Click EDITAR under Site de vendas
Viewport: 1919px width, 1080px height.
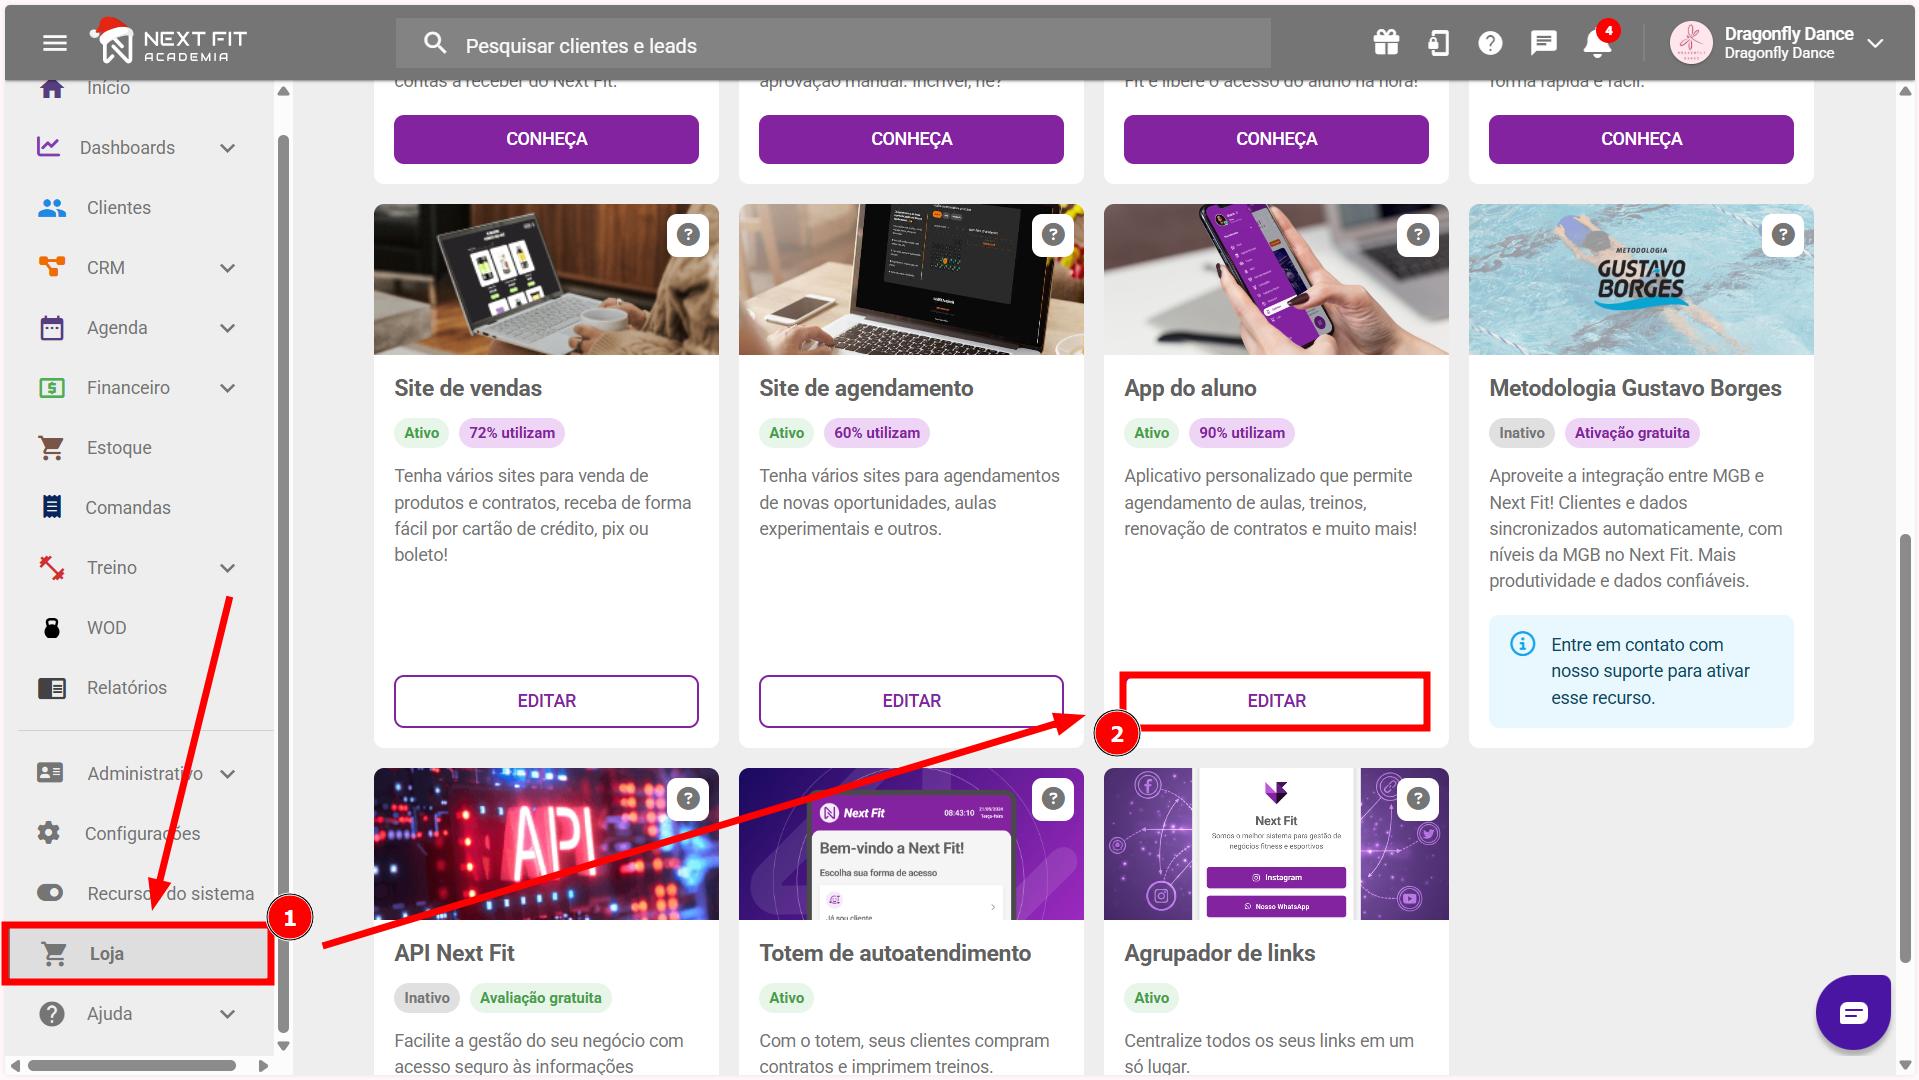(x=546, y=701)
